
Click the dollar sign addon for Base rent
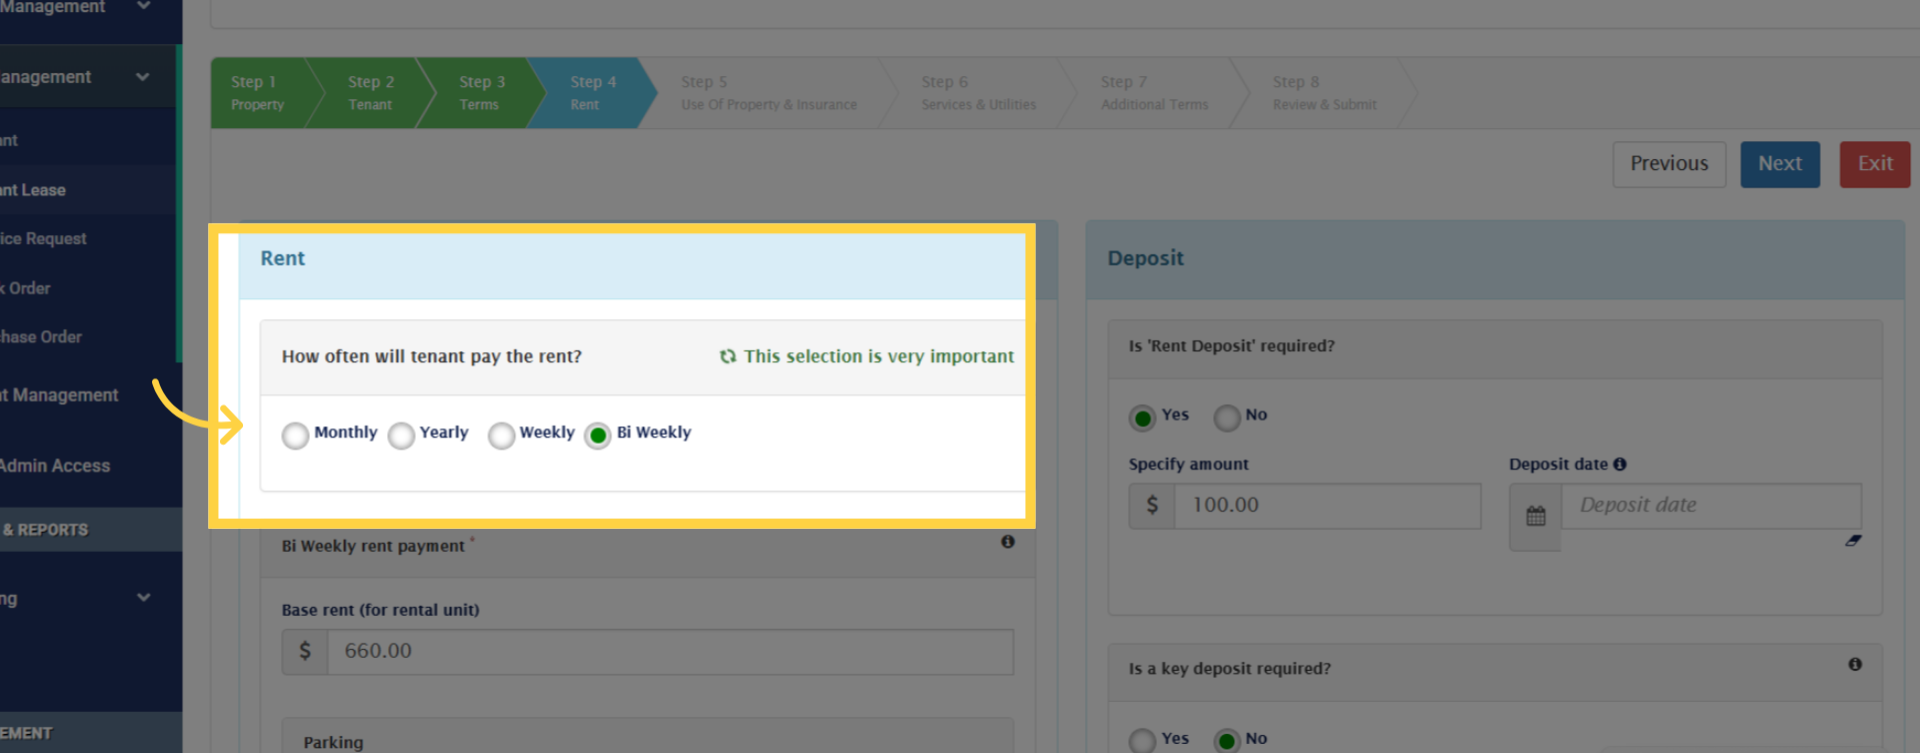[x=305, y=651]
